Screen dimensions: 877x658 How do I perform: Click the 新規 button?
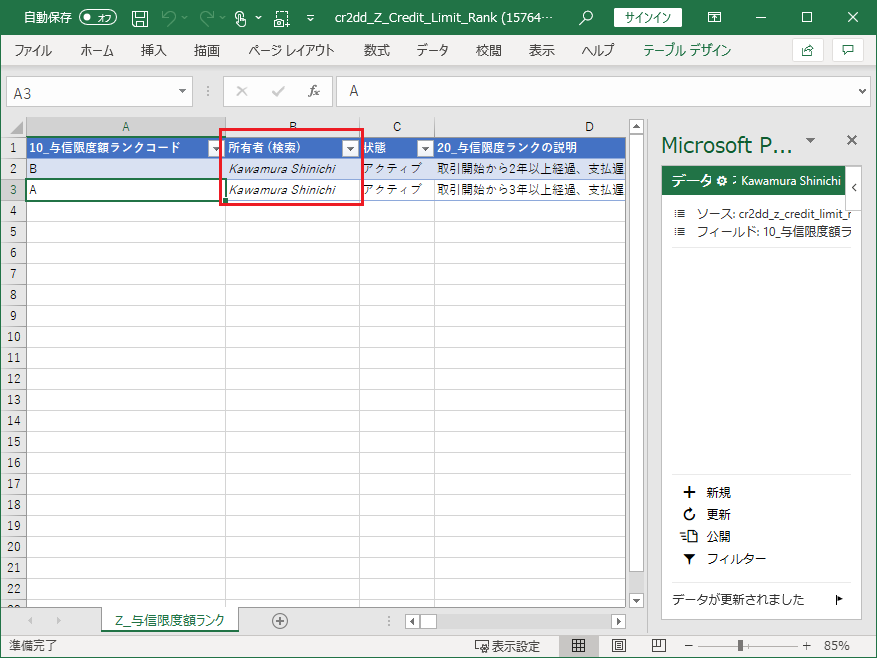[x=707, y=492]
